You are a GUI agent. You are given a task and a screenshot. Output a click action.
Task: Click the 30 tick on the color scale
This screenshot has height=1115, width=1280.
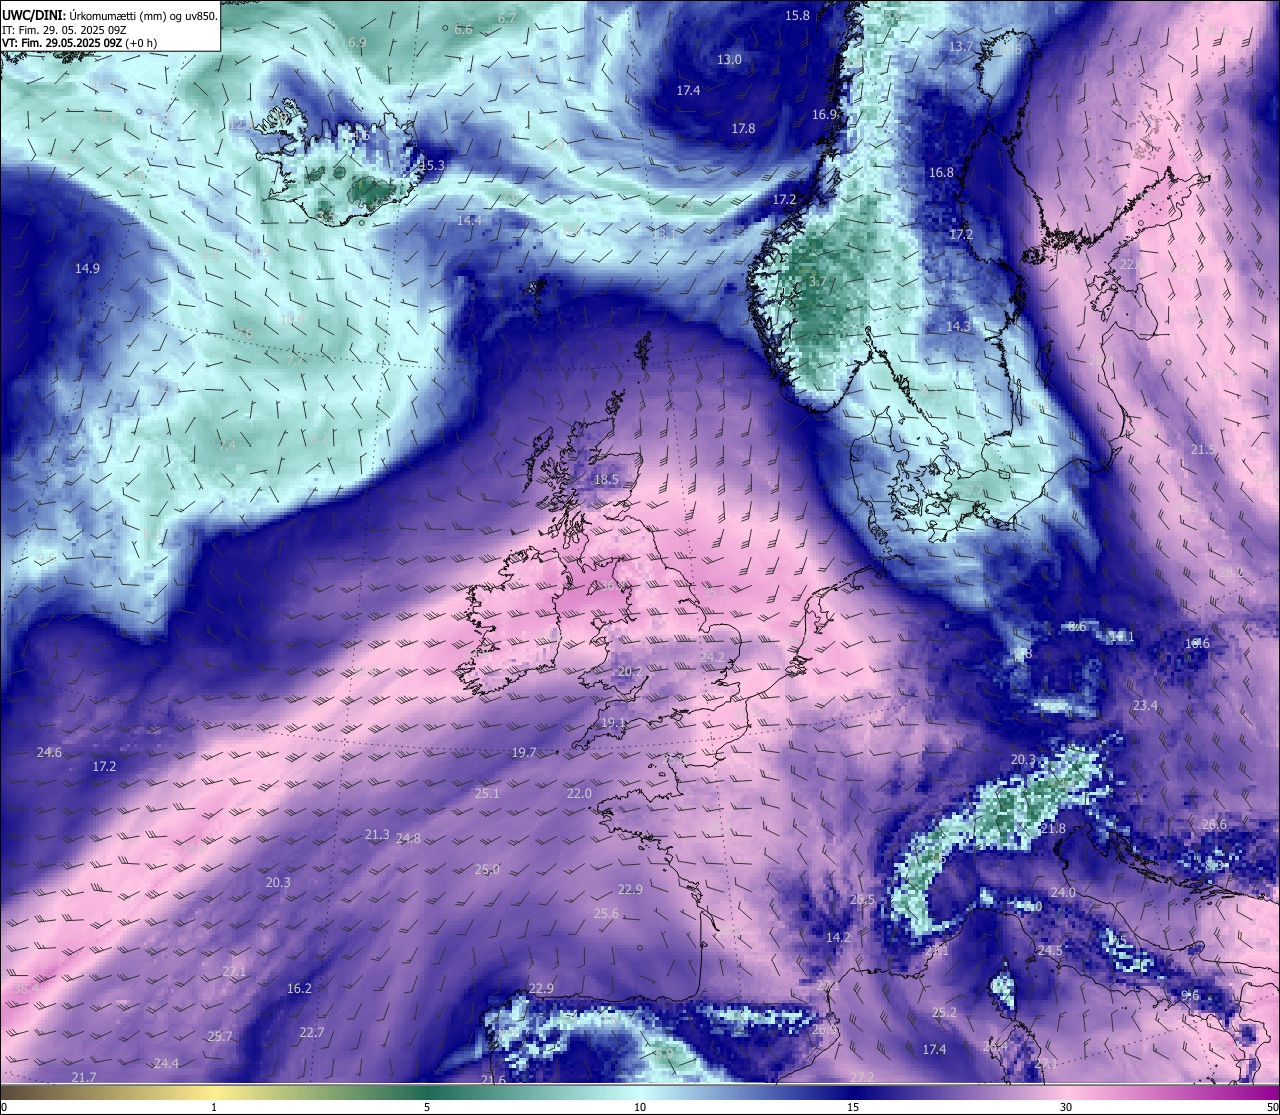point(1066,1107)
